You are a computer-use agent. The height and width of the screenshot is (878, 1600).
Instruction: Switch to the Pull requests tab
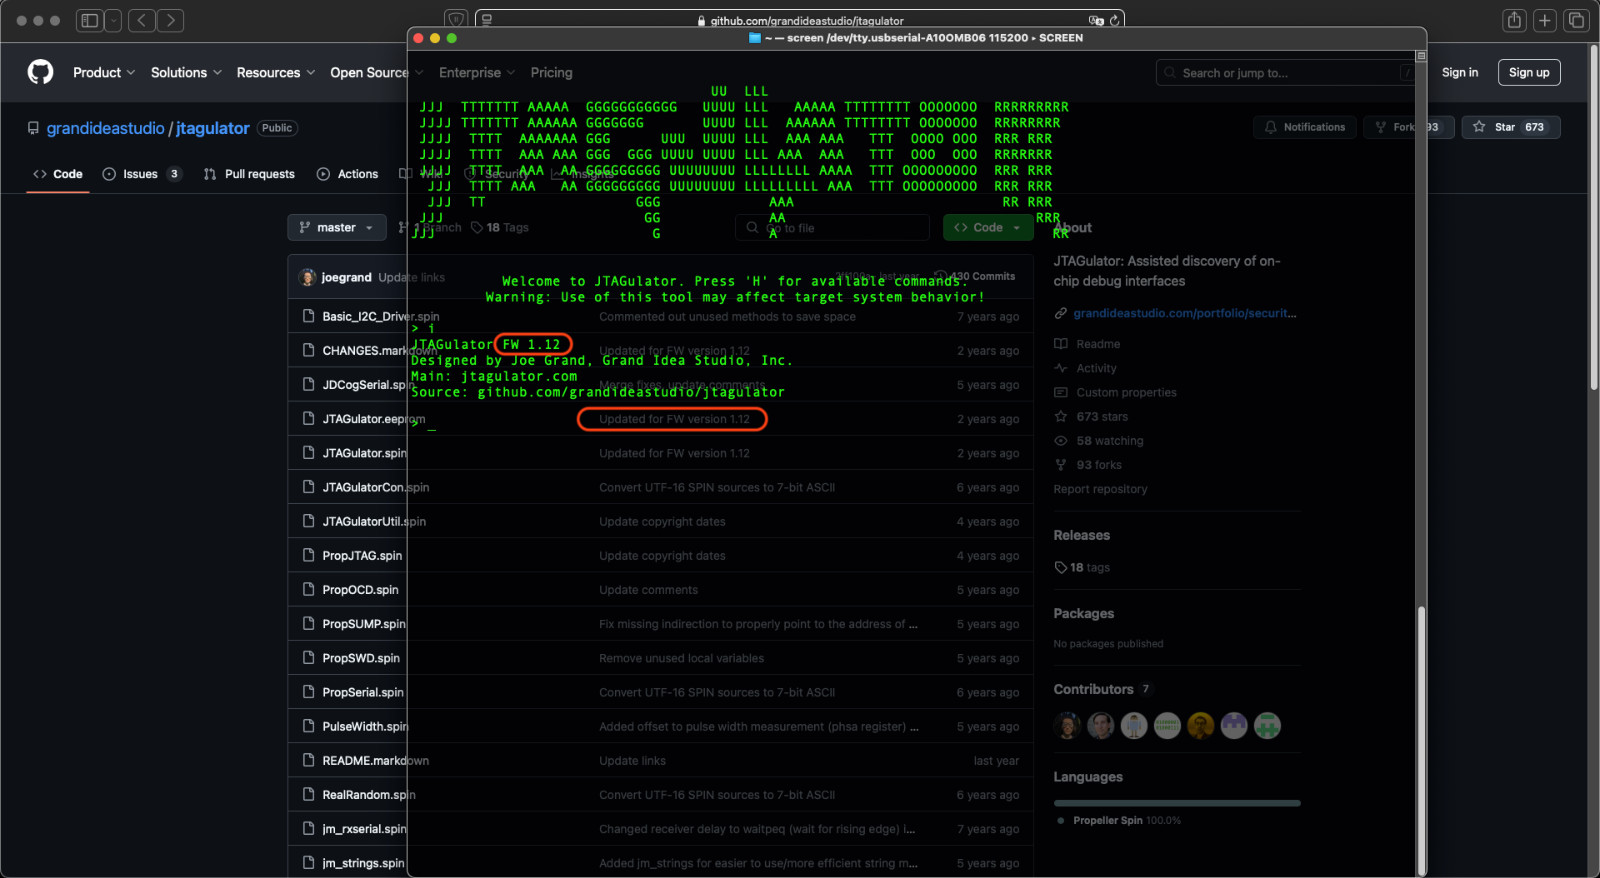point(249,174)
